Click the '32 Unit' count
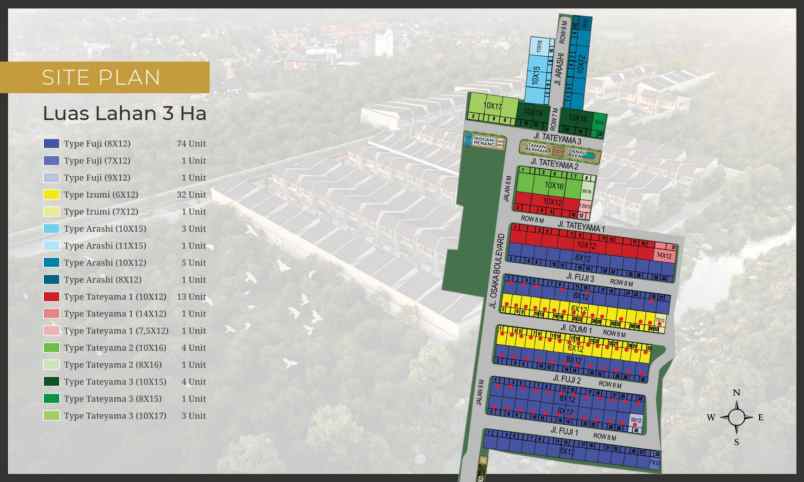 coord(191,194)
